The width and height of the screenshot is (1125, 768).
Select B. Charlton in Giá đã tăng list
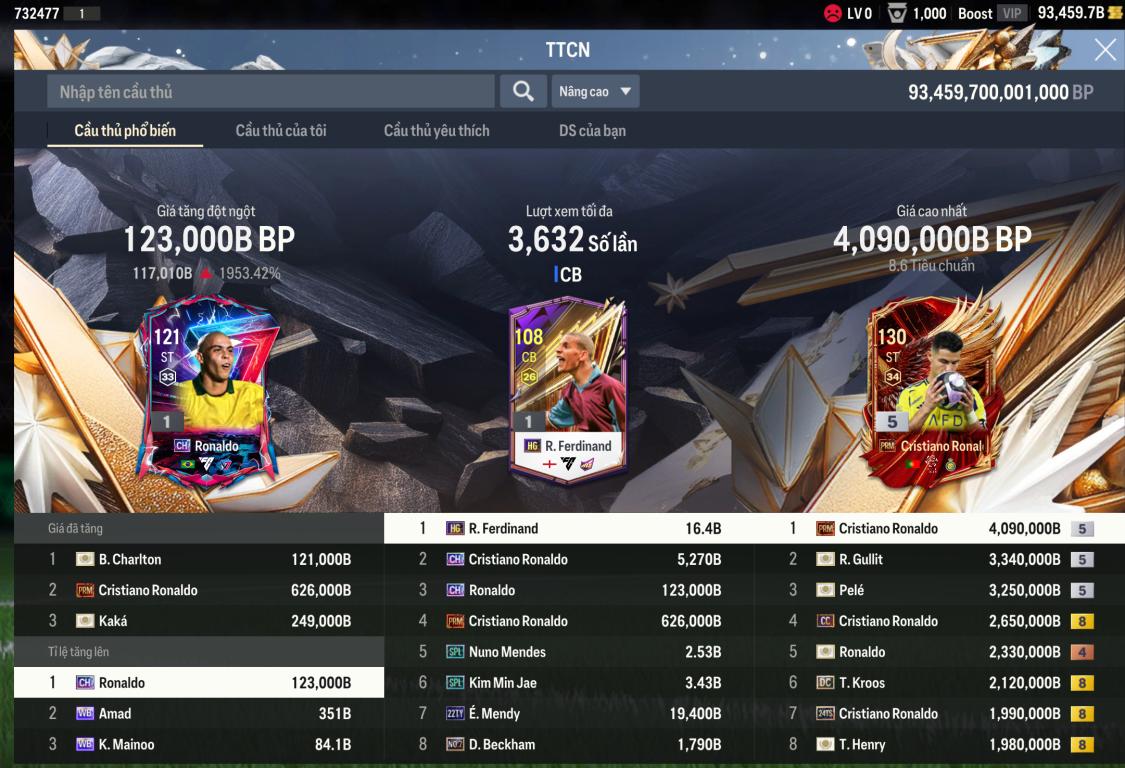pyautogui.click(x=199, y=559)
